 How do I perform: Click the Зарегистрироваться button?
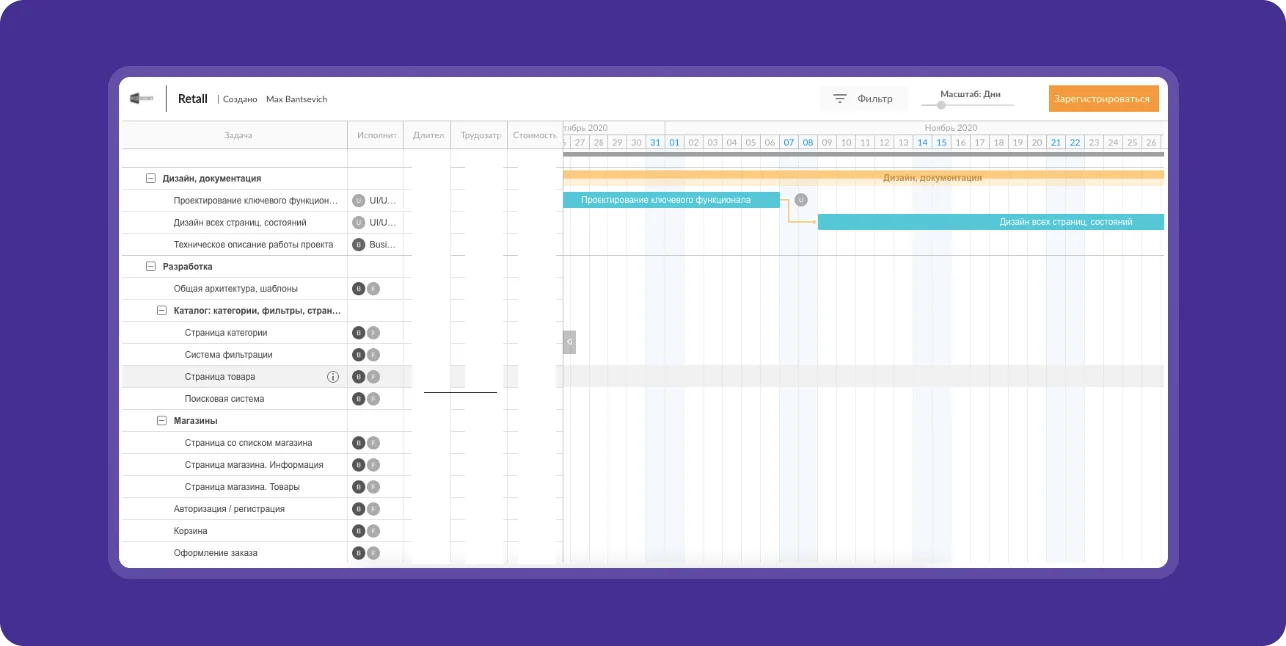1103,99
